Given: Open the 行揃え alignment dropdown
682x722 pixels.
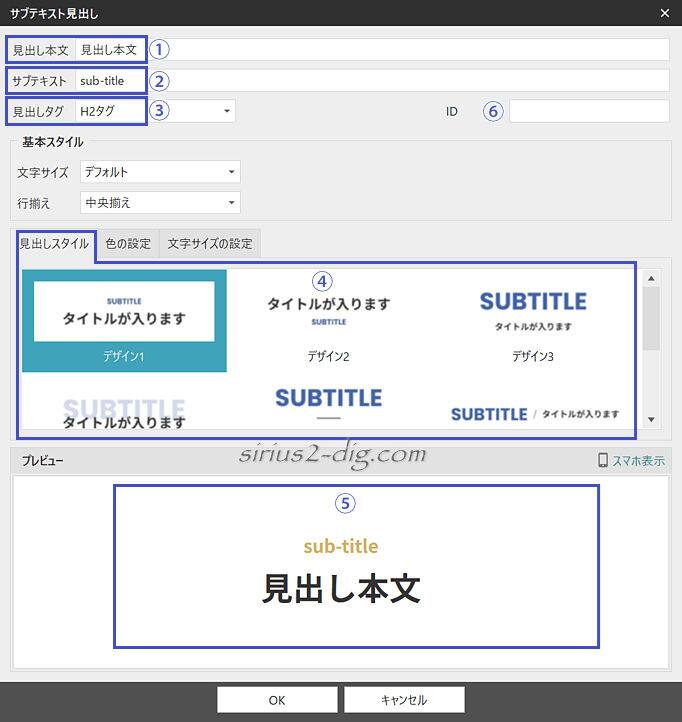Looking at the screenshot, I should tap(160, 203).
